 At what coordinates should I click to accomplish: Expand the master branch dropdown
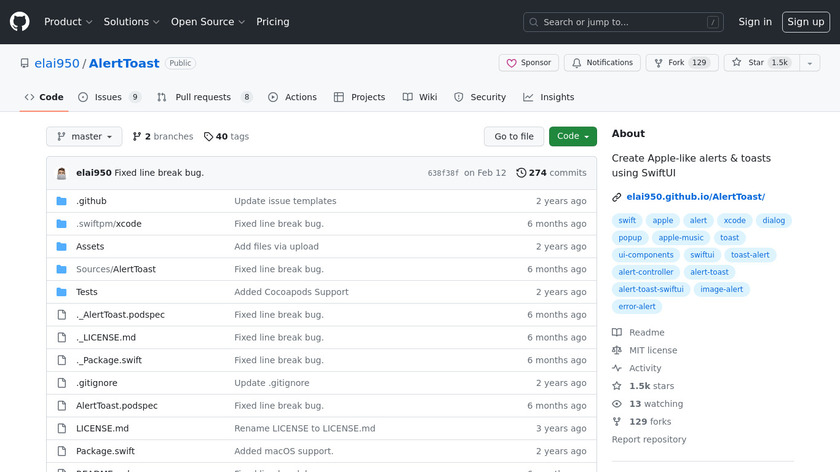pos(84,137)
